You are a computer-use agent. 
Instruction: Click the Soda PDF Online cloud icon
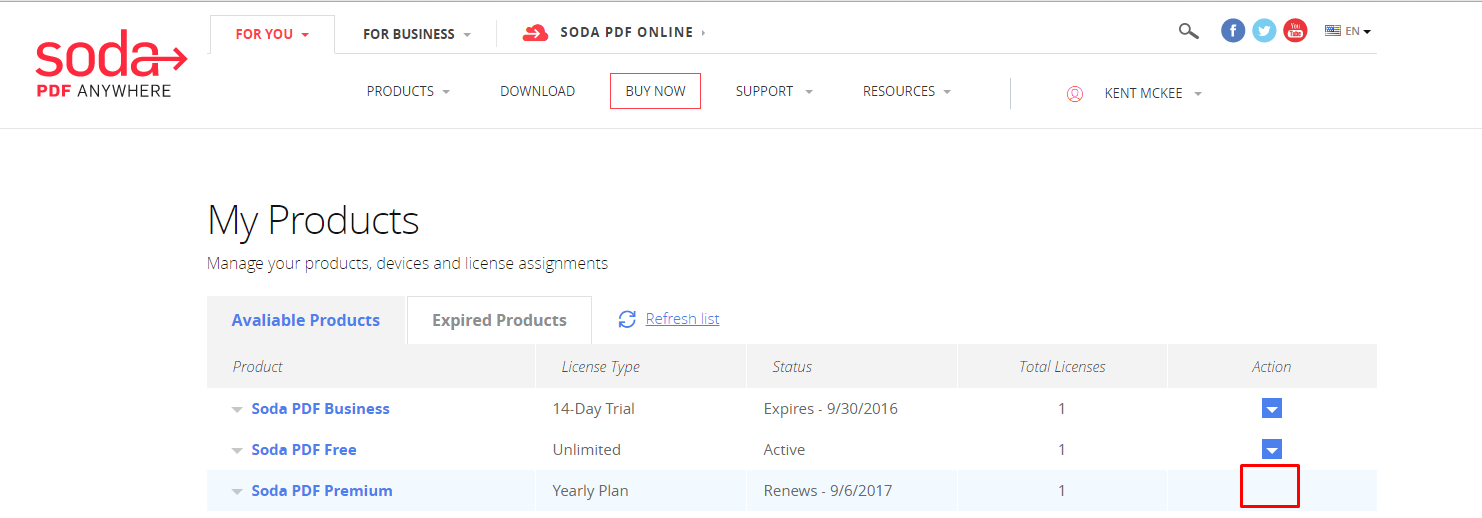click(x=535, y=33)
